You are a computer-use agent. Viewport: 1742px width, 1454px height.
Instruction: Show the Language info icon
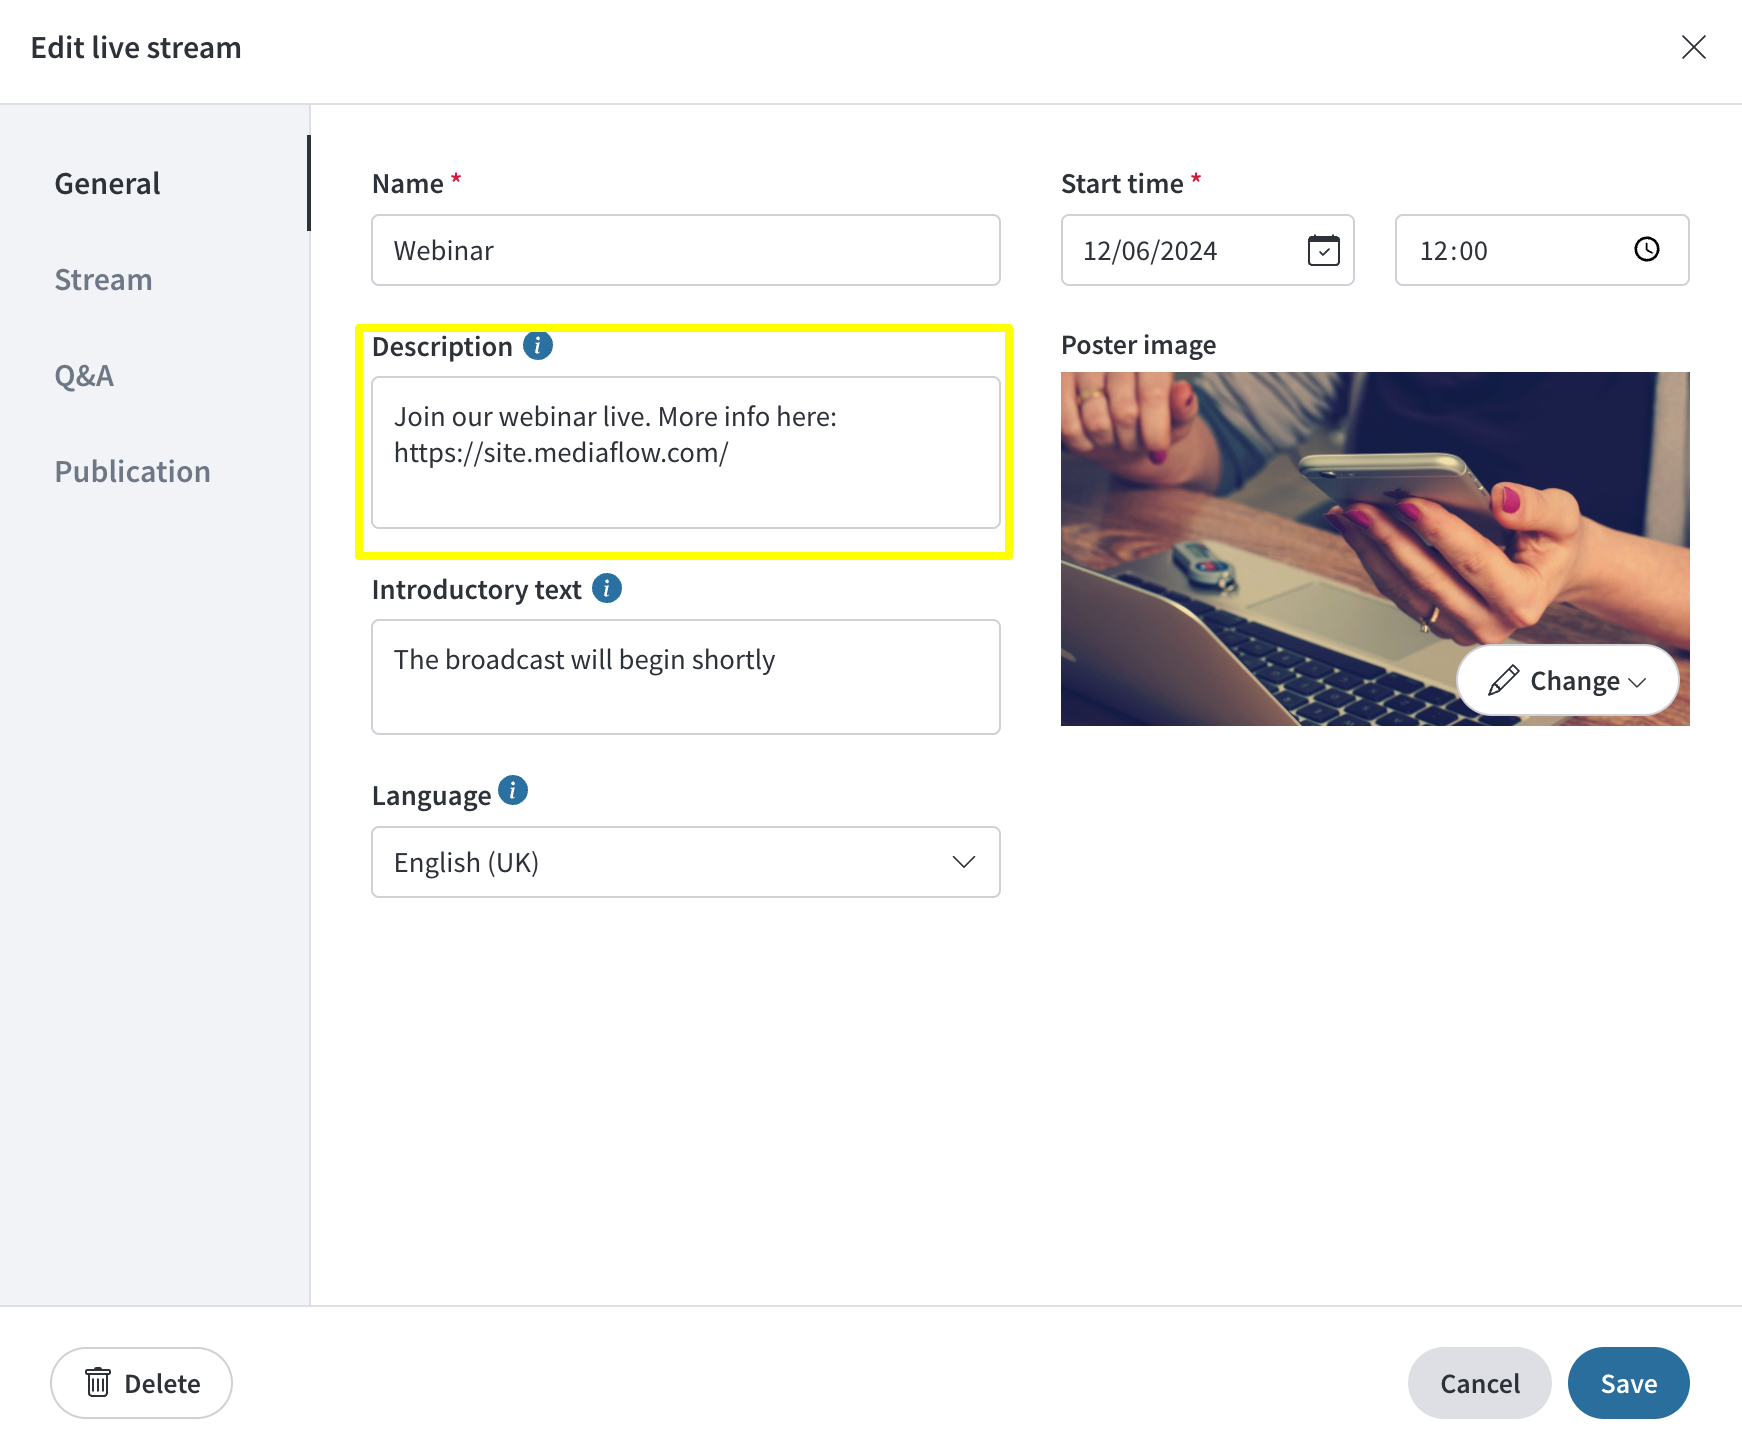pyautogui.click(x=513, y=791)
